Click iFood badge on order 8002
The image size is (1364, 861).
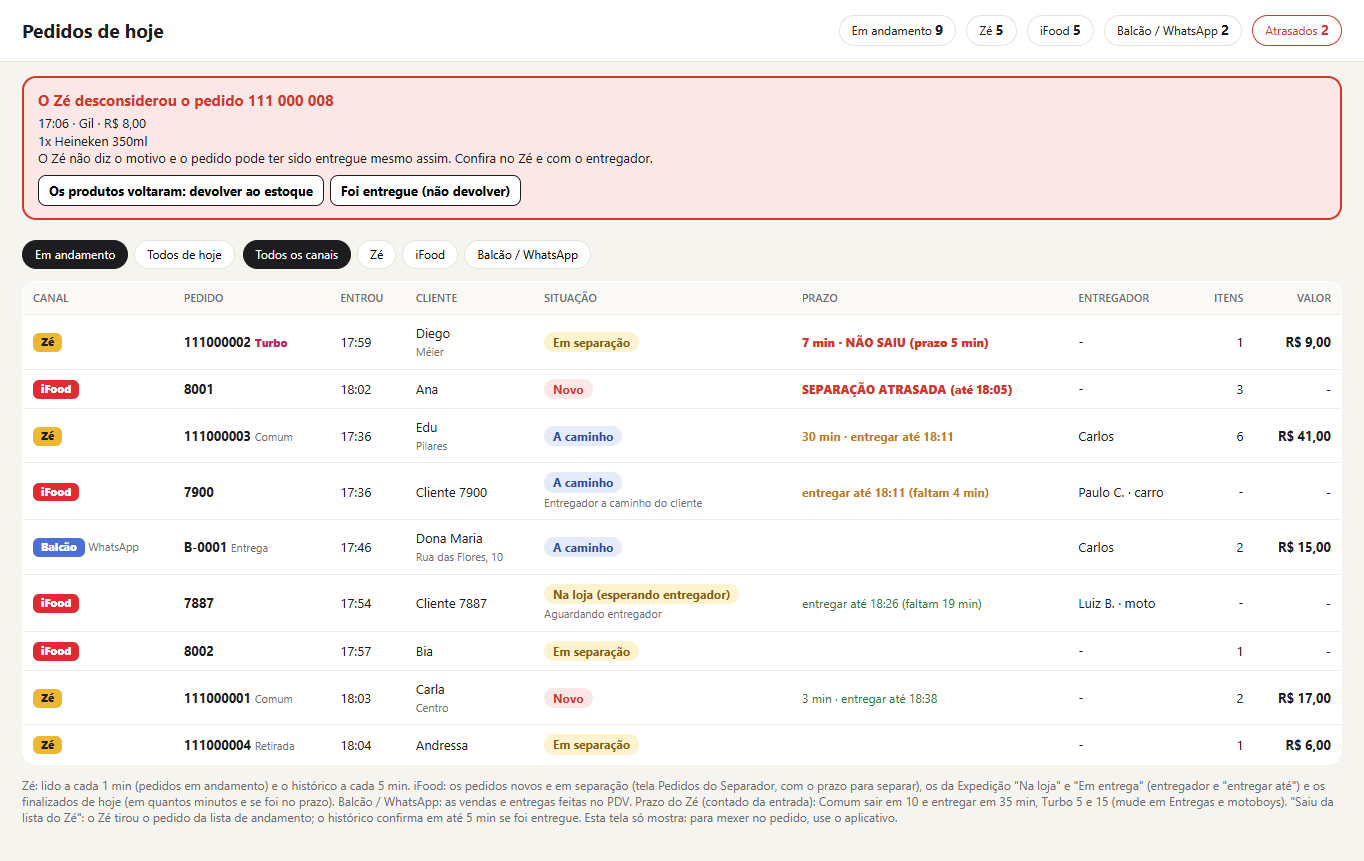coord(56,651)
